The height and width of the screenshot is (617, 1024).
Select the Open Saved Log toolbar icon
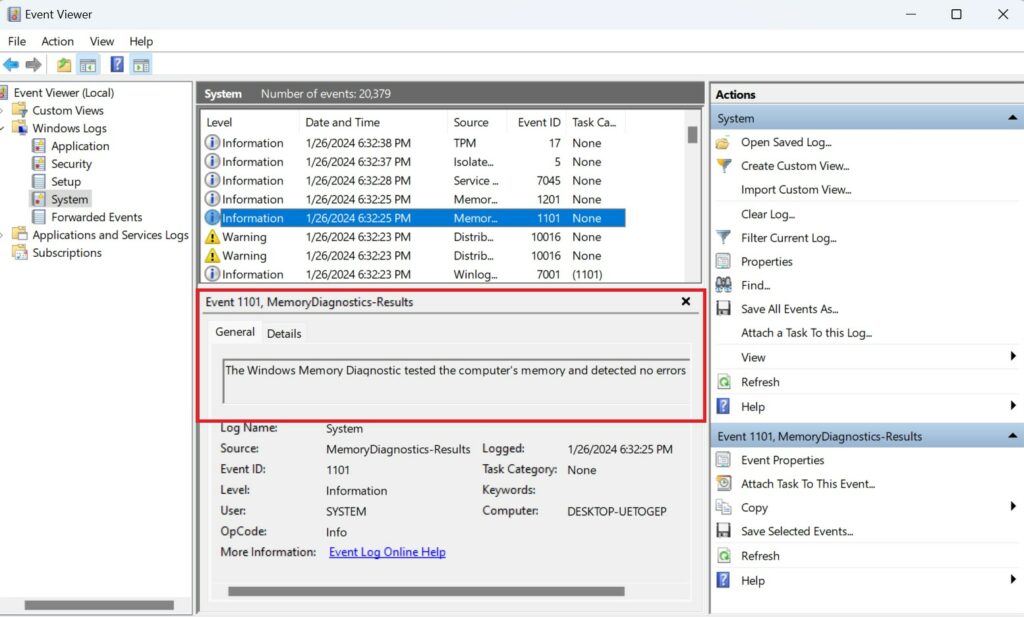62,64
